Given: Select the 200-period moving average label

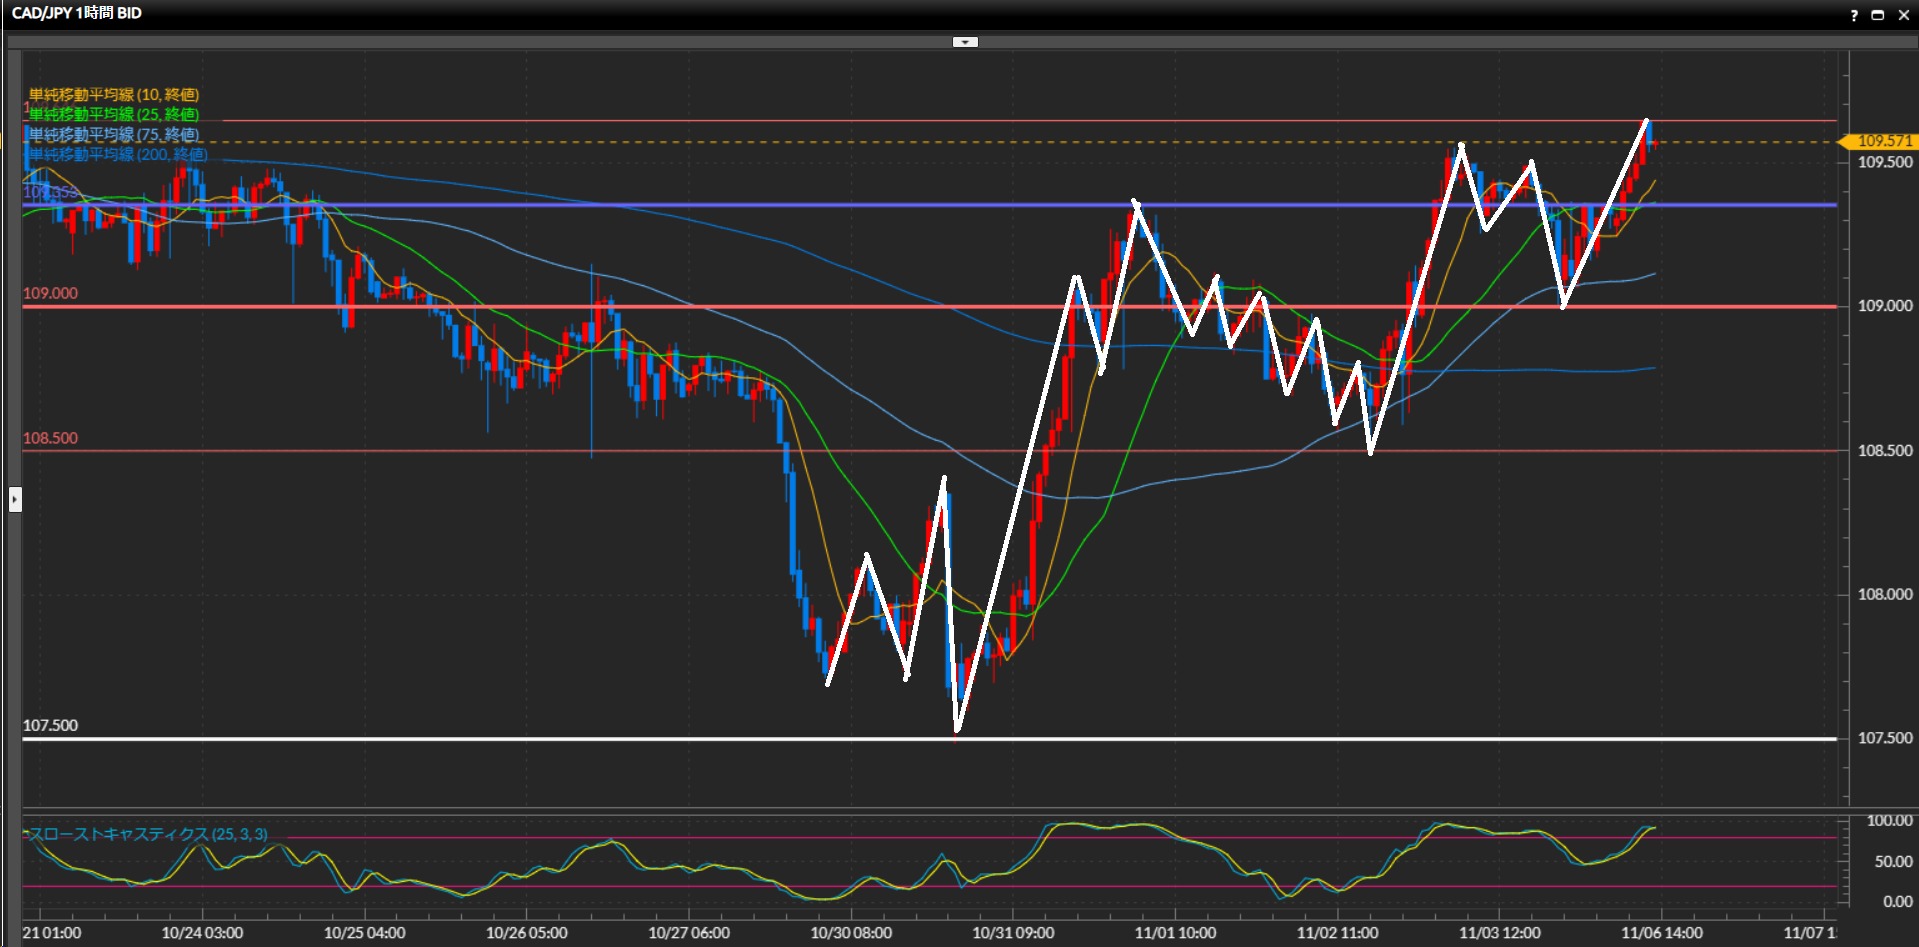Looking at the screenshot, I should pos(117,155).
